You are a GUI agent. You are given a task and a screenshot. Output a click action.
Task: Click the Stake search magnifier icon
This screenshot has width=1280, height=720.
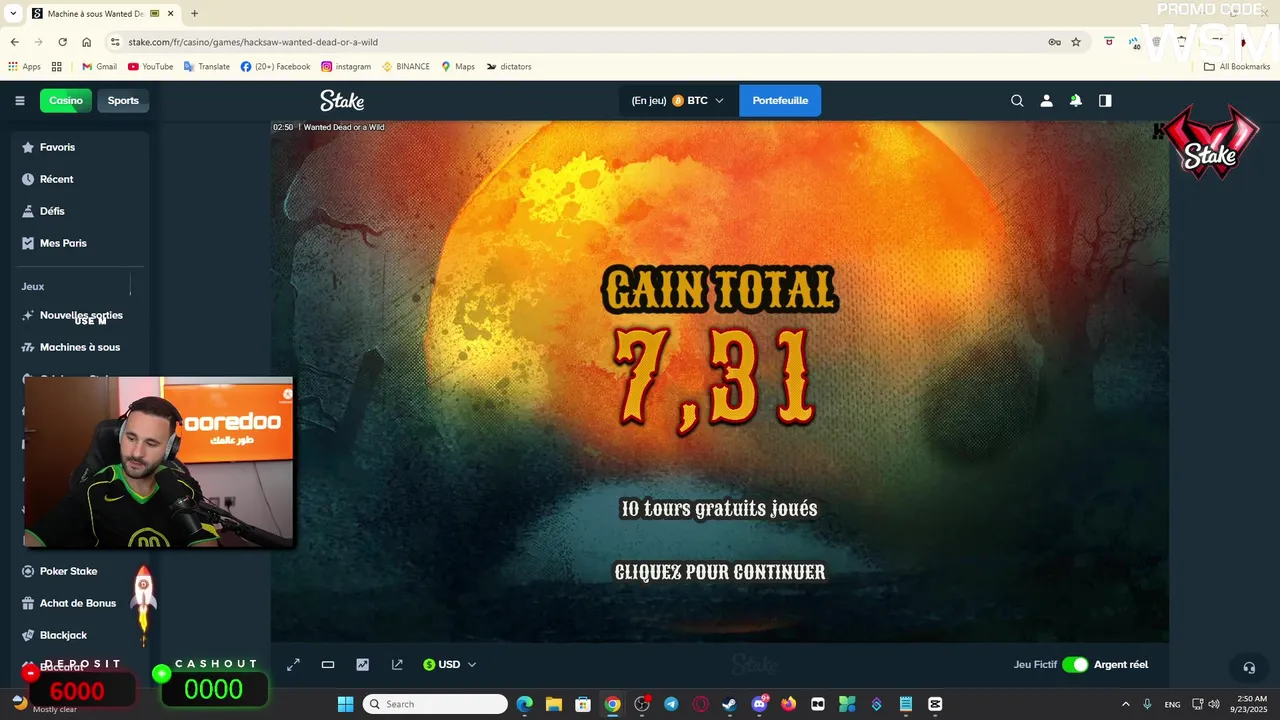(x=1017, y=100)
